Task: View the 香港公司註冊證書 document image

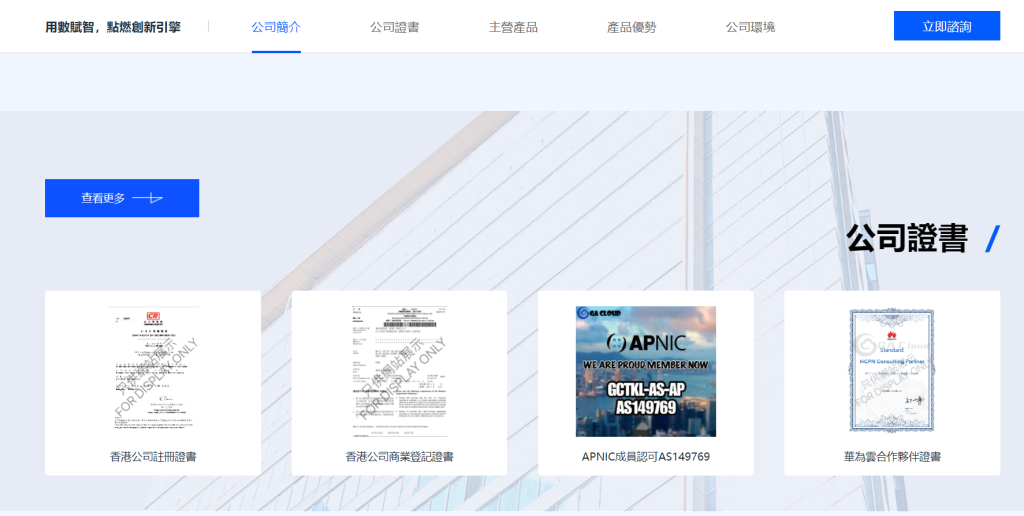Action: [153, 370]
